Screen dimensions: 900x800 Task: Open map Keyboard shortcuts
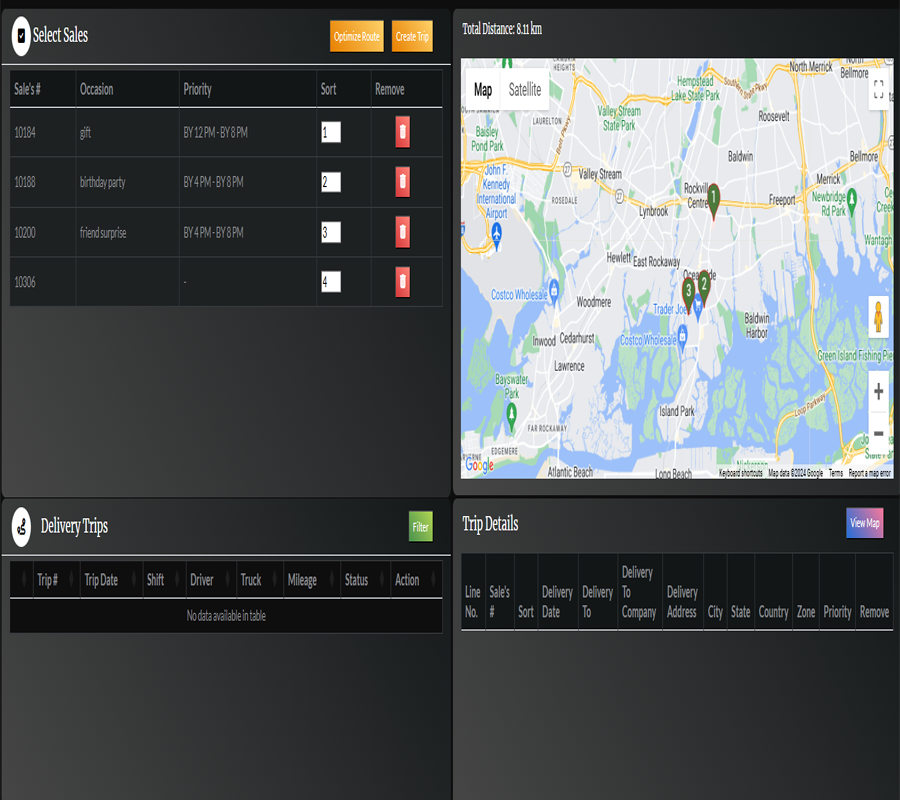(x=740, y=473)
